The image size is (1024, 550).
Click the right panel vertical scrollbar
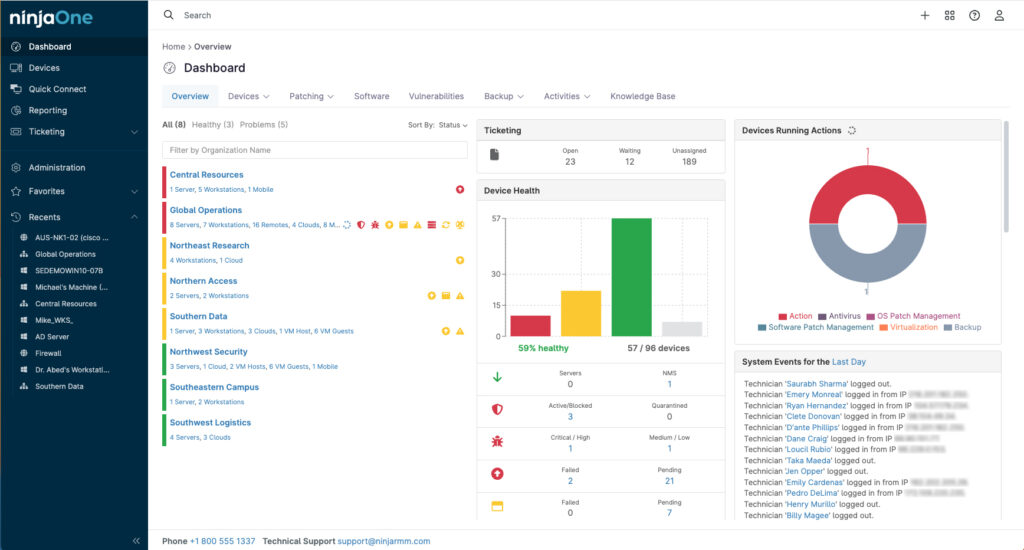point(1006,176)
